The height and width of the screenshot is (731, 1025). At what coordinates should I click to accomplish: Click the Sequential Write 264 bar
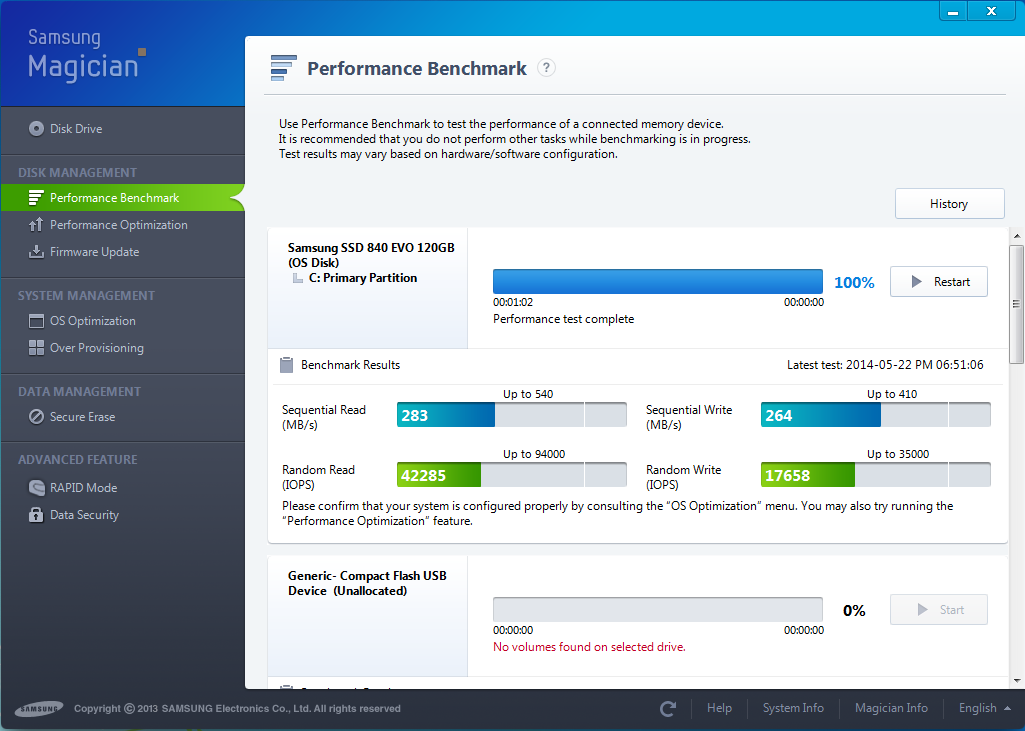point(876,415)
